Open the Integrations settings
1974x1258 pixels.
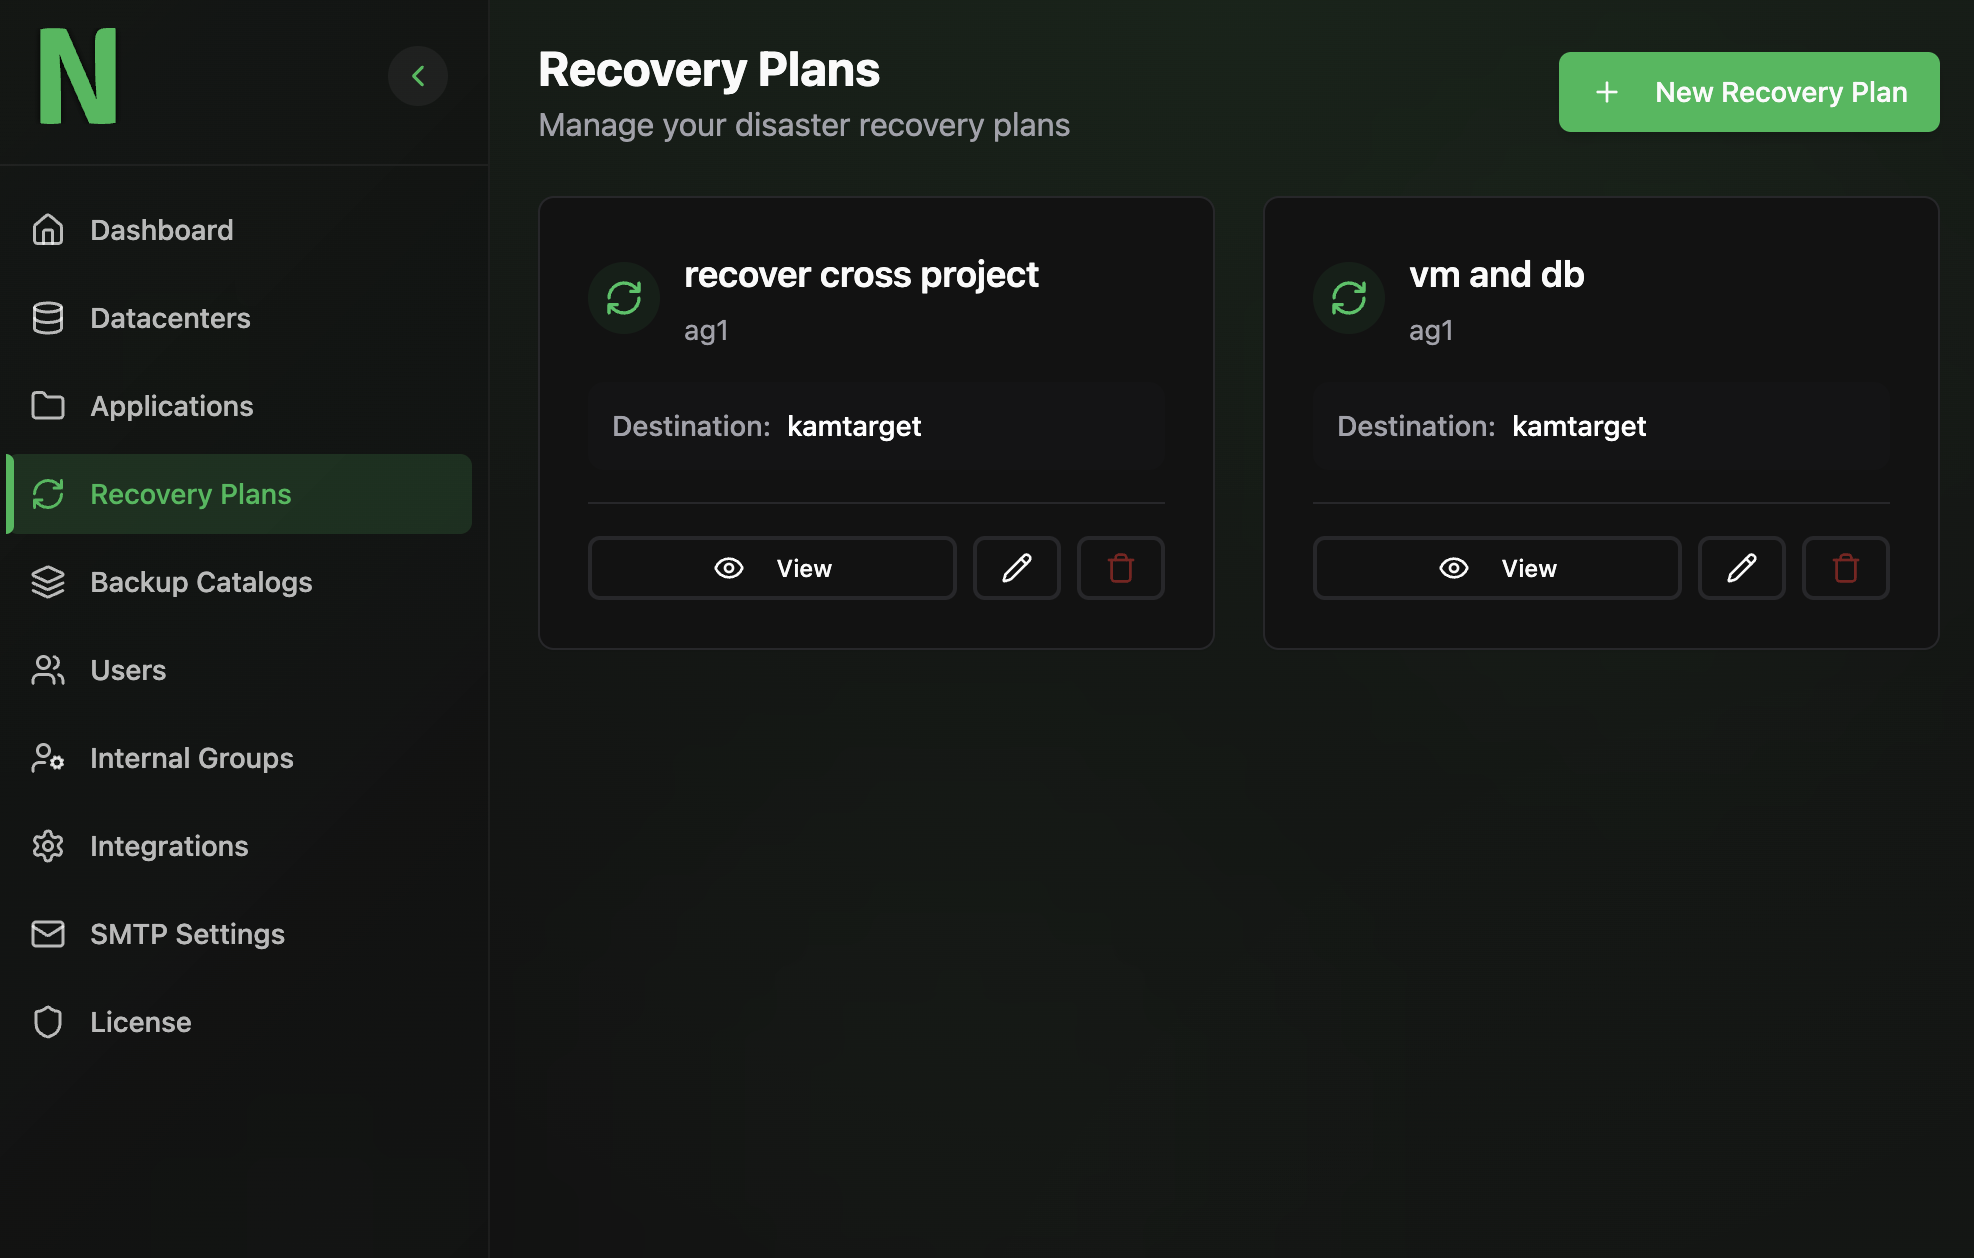click(x=169, y=846)
